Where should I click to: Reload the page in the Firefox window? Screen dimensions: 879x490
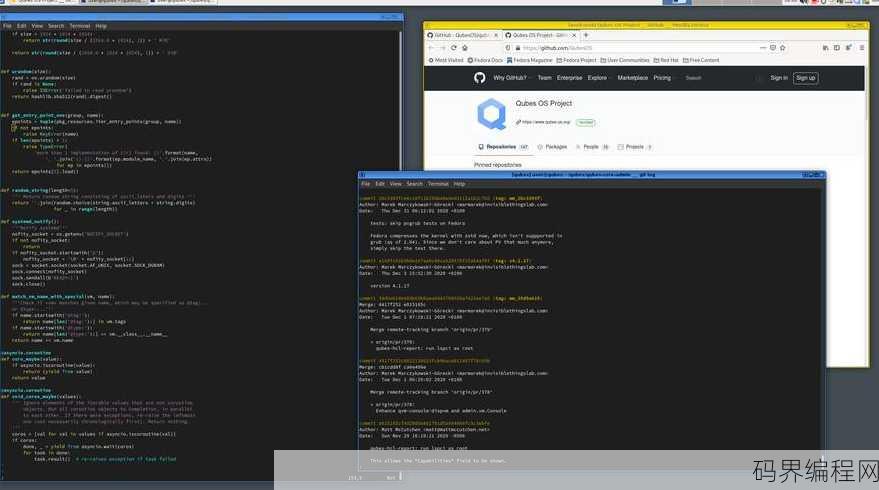point(454,48)
